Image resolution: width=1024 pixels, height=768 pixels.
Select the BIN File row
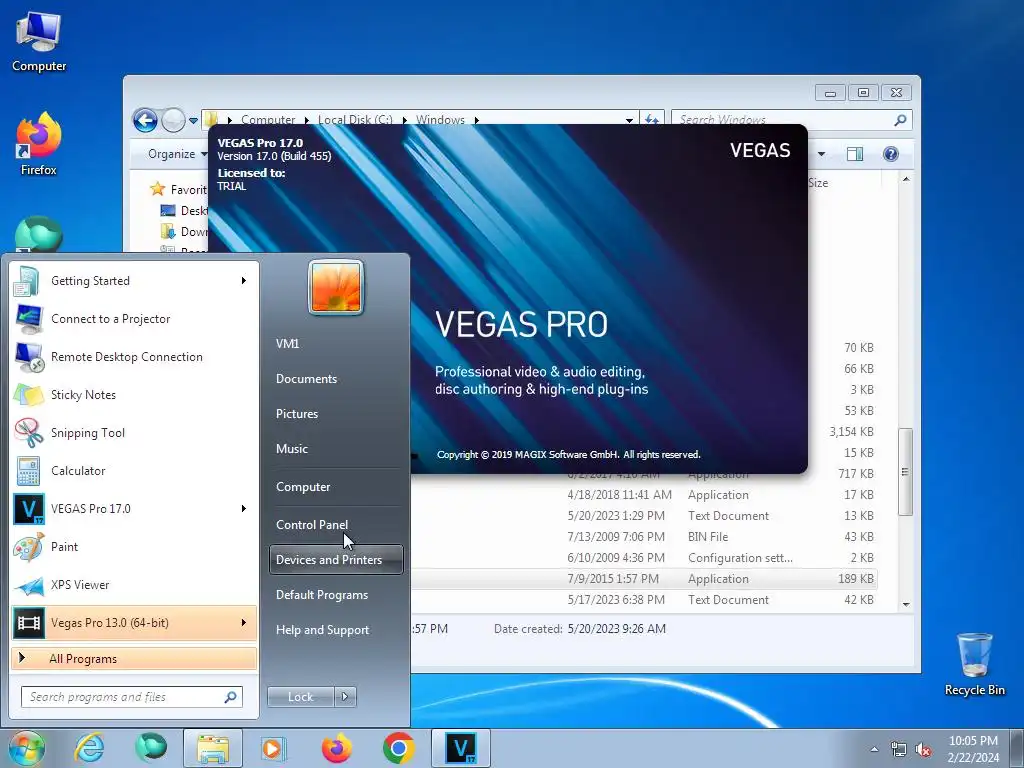point(645,537)
